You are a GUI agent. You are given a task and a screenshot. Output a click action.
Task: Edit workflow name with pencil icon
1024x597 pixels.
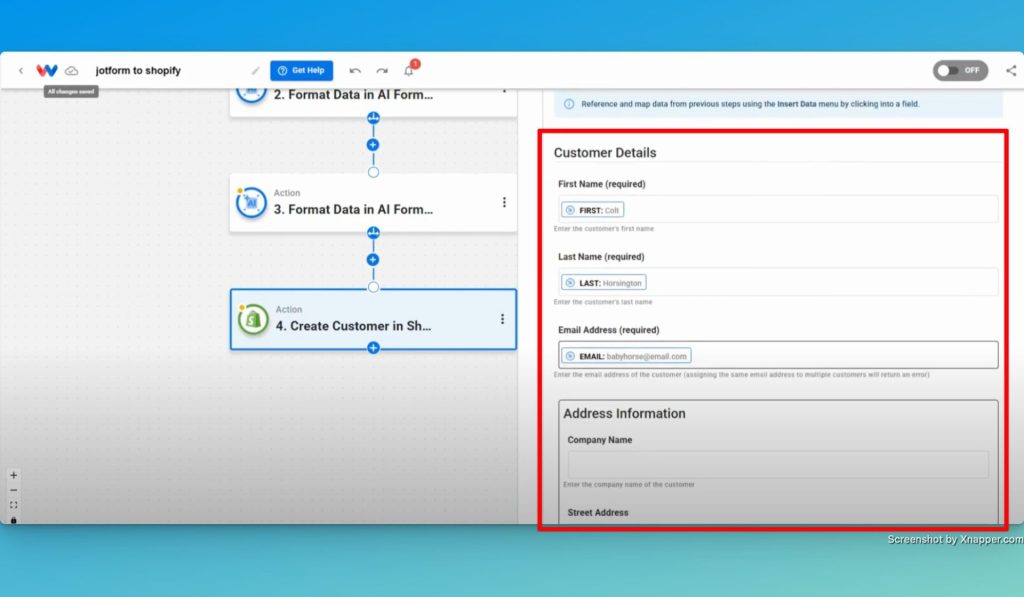[x=255, y=71]
